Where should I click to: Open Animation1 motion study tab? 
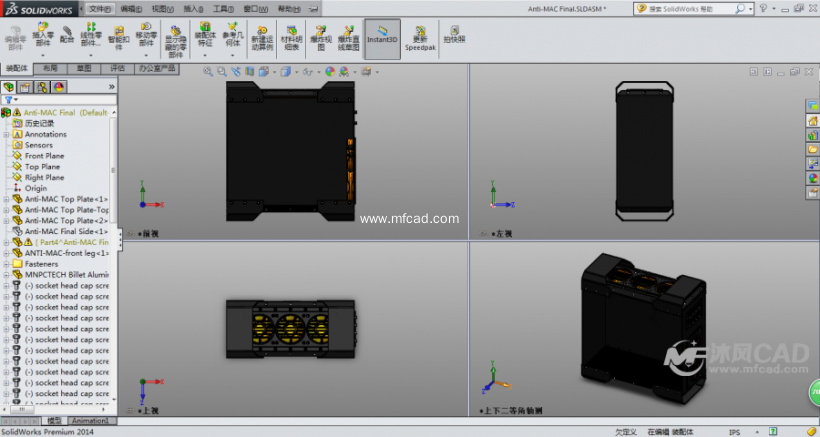[90, 421]
